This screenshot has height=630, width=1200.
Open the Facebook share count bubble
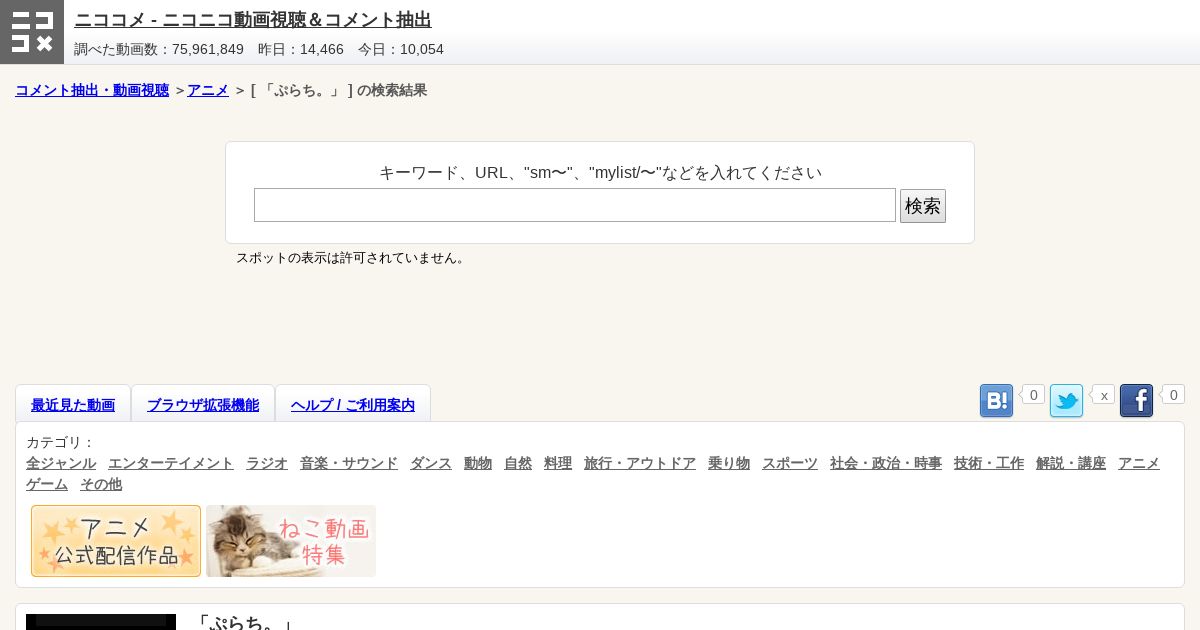tap(1173, 395)
